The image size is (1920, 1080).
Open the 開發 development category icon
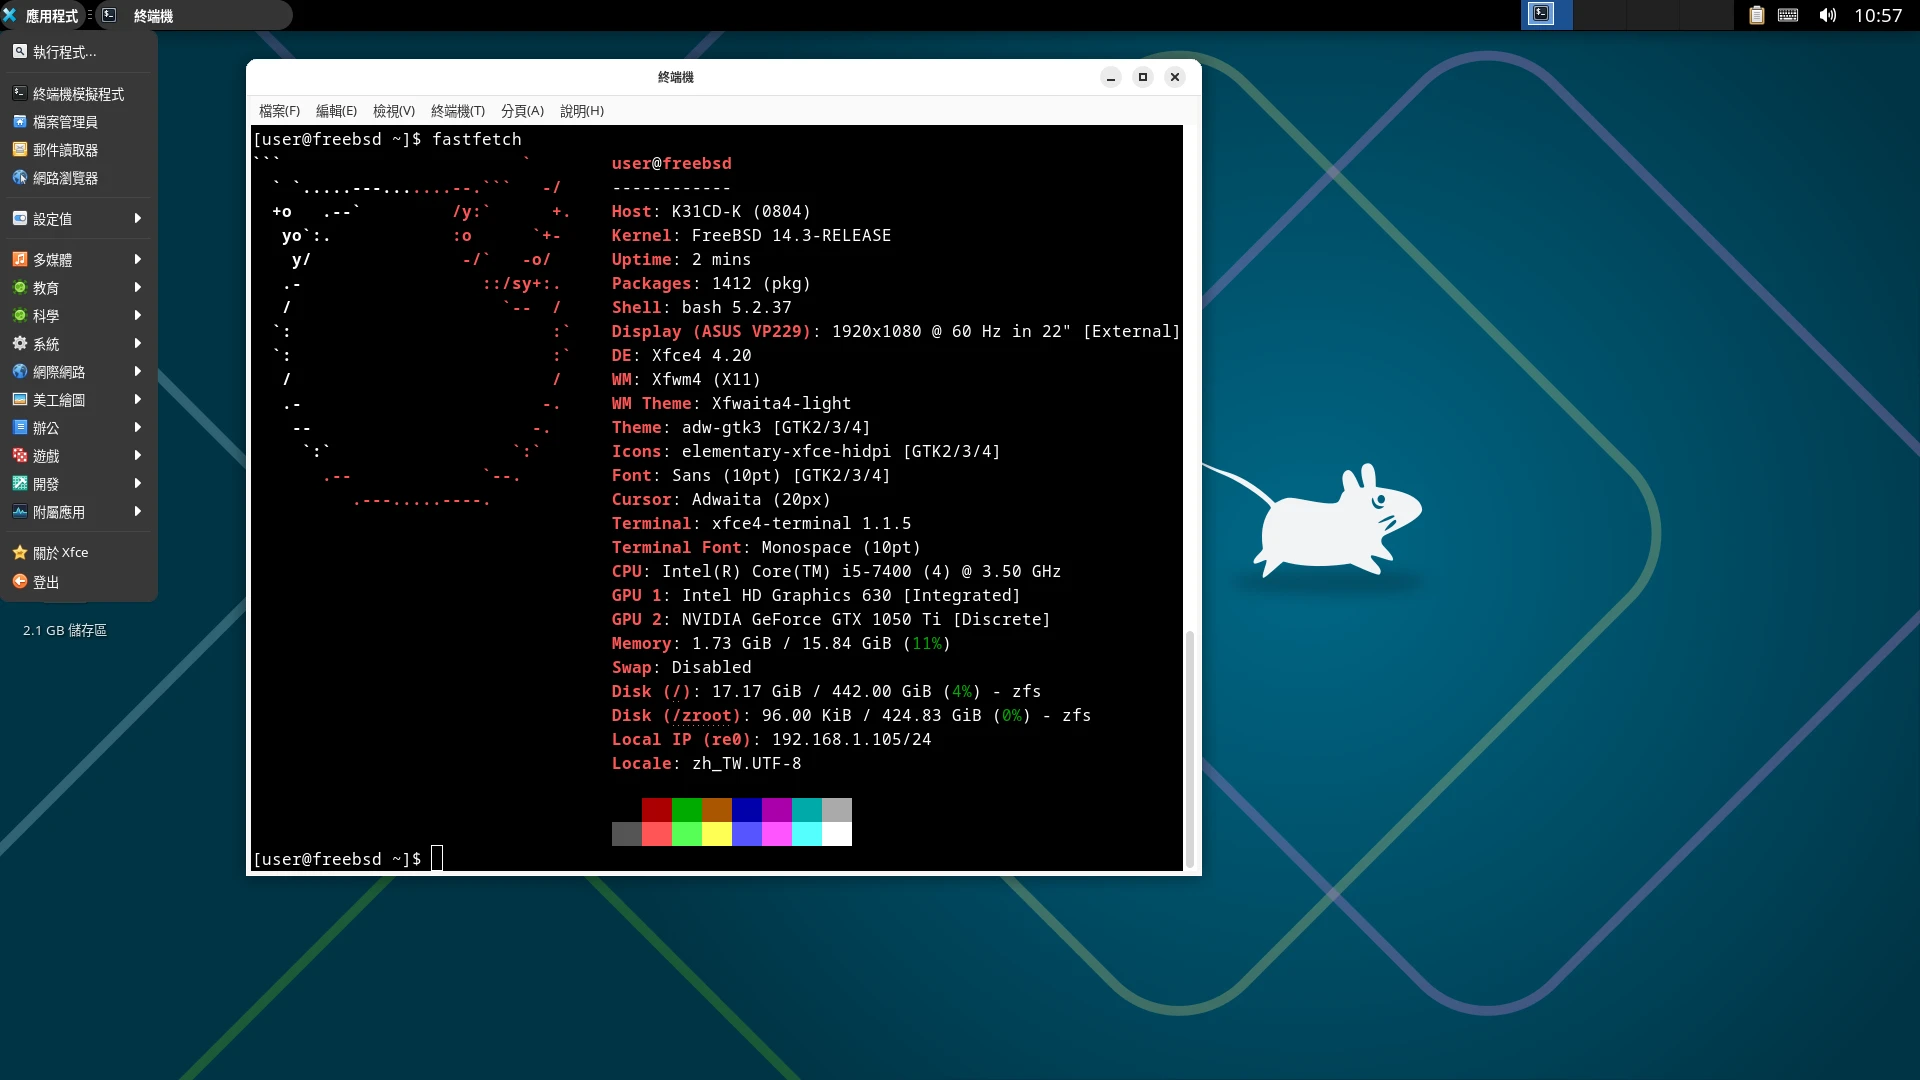(20, 484)
